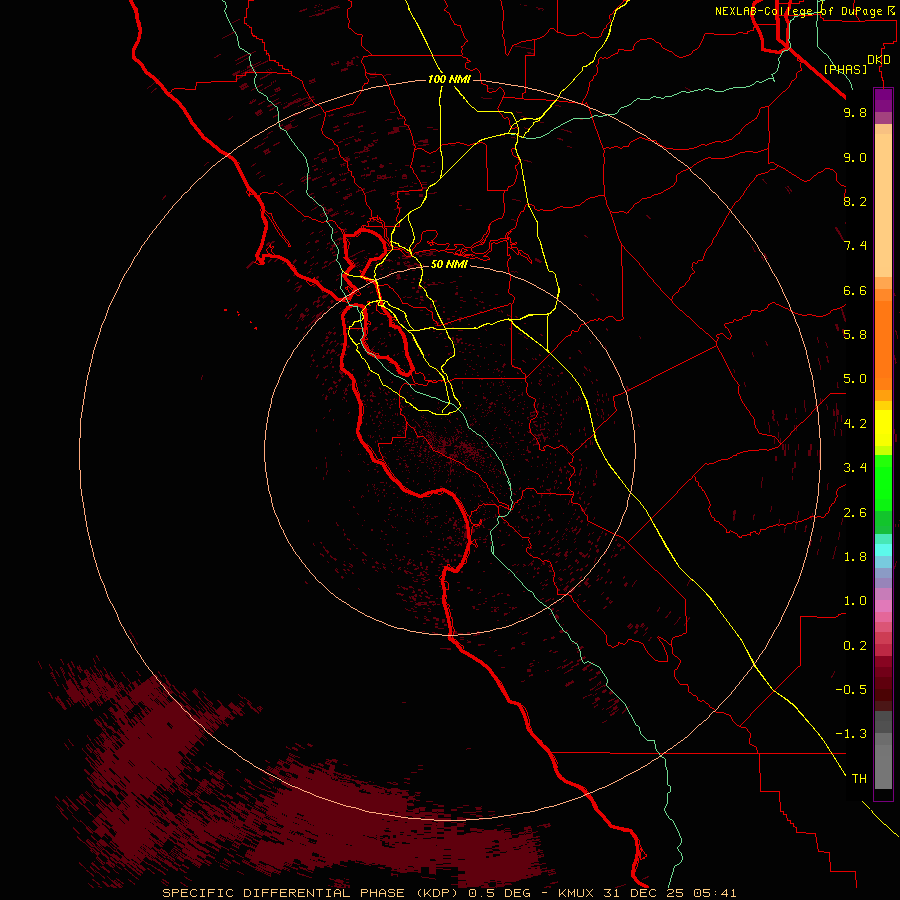Select the 9.8 scale value
Viewport: 900px width, 900px height.
click(x=855, y=112)
